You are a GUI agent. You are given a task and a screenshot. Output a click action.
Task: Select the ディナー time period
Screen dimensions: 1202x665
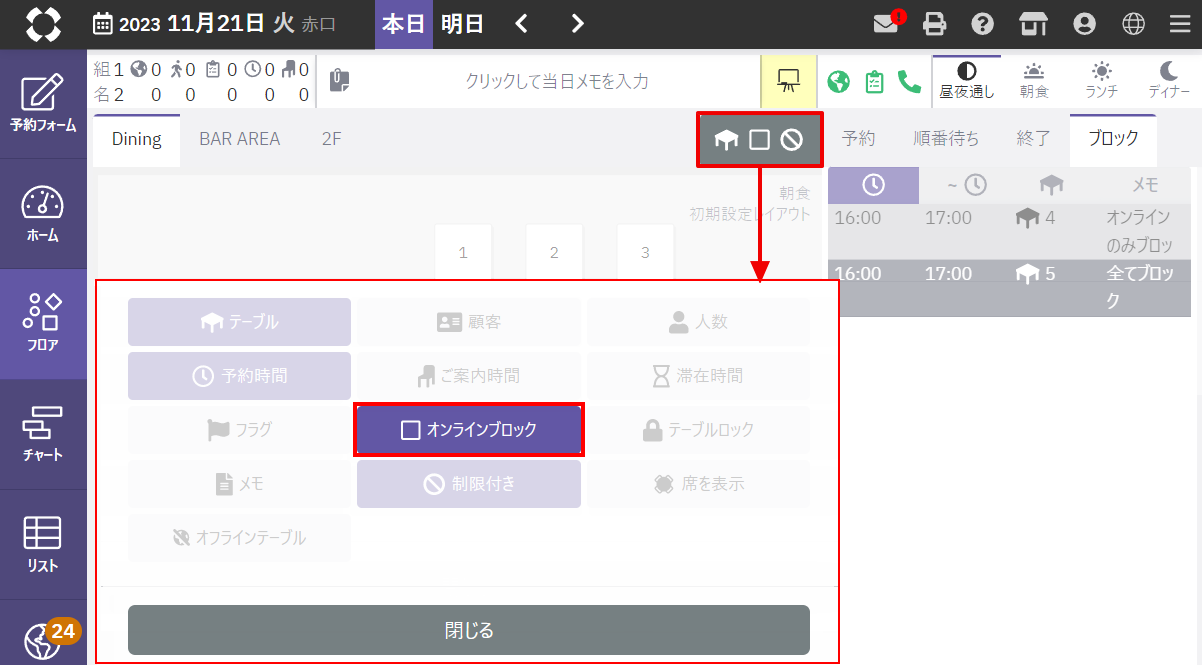pyautogui.click(x=1168, y=80)
